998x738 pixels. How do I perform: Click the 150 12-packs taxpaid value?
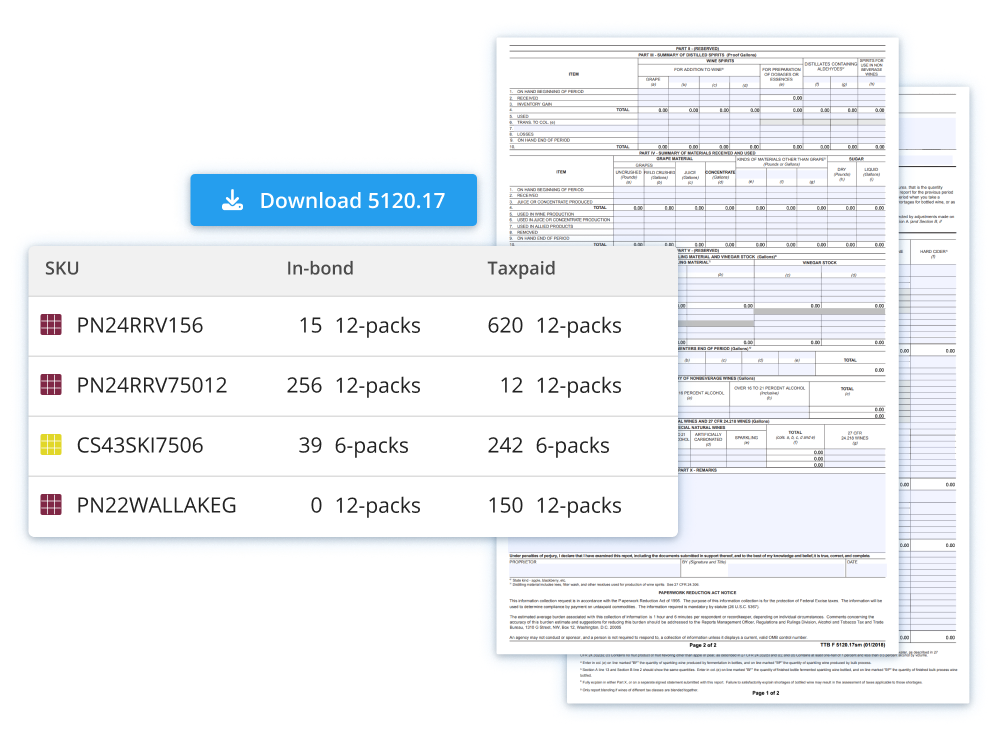(x=554, y=506)
